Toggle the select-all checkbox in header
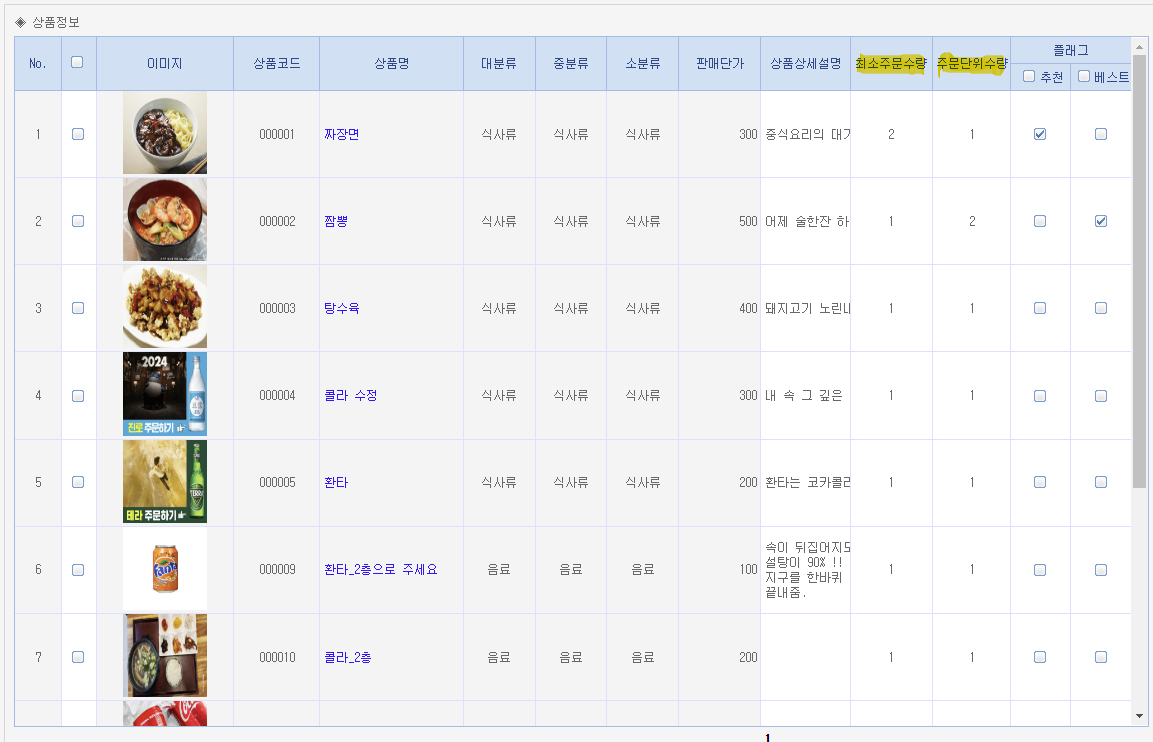 tap(78, 62)
